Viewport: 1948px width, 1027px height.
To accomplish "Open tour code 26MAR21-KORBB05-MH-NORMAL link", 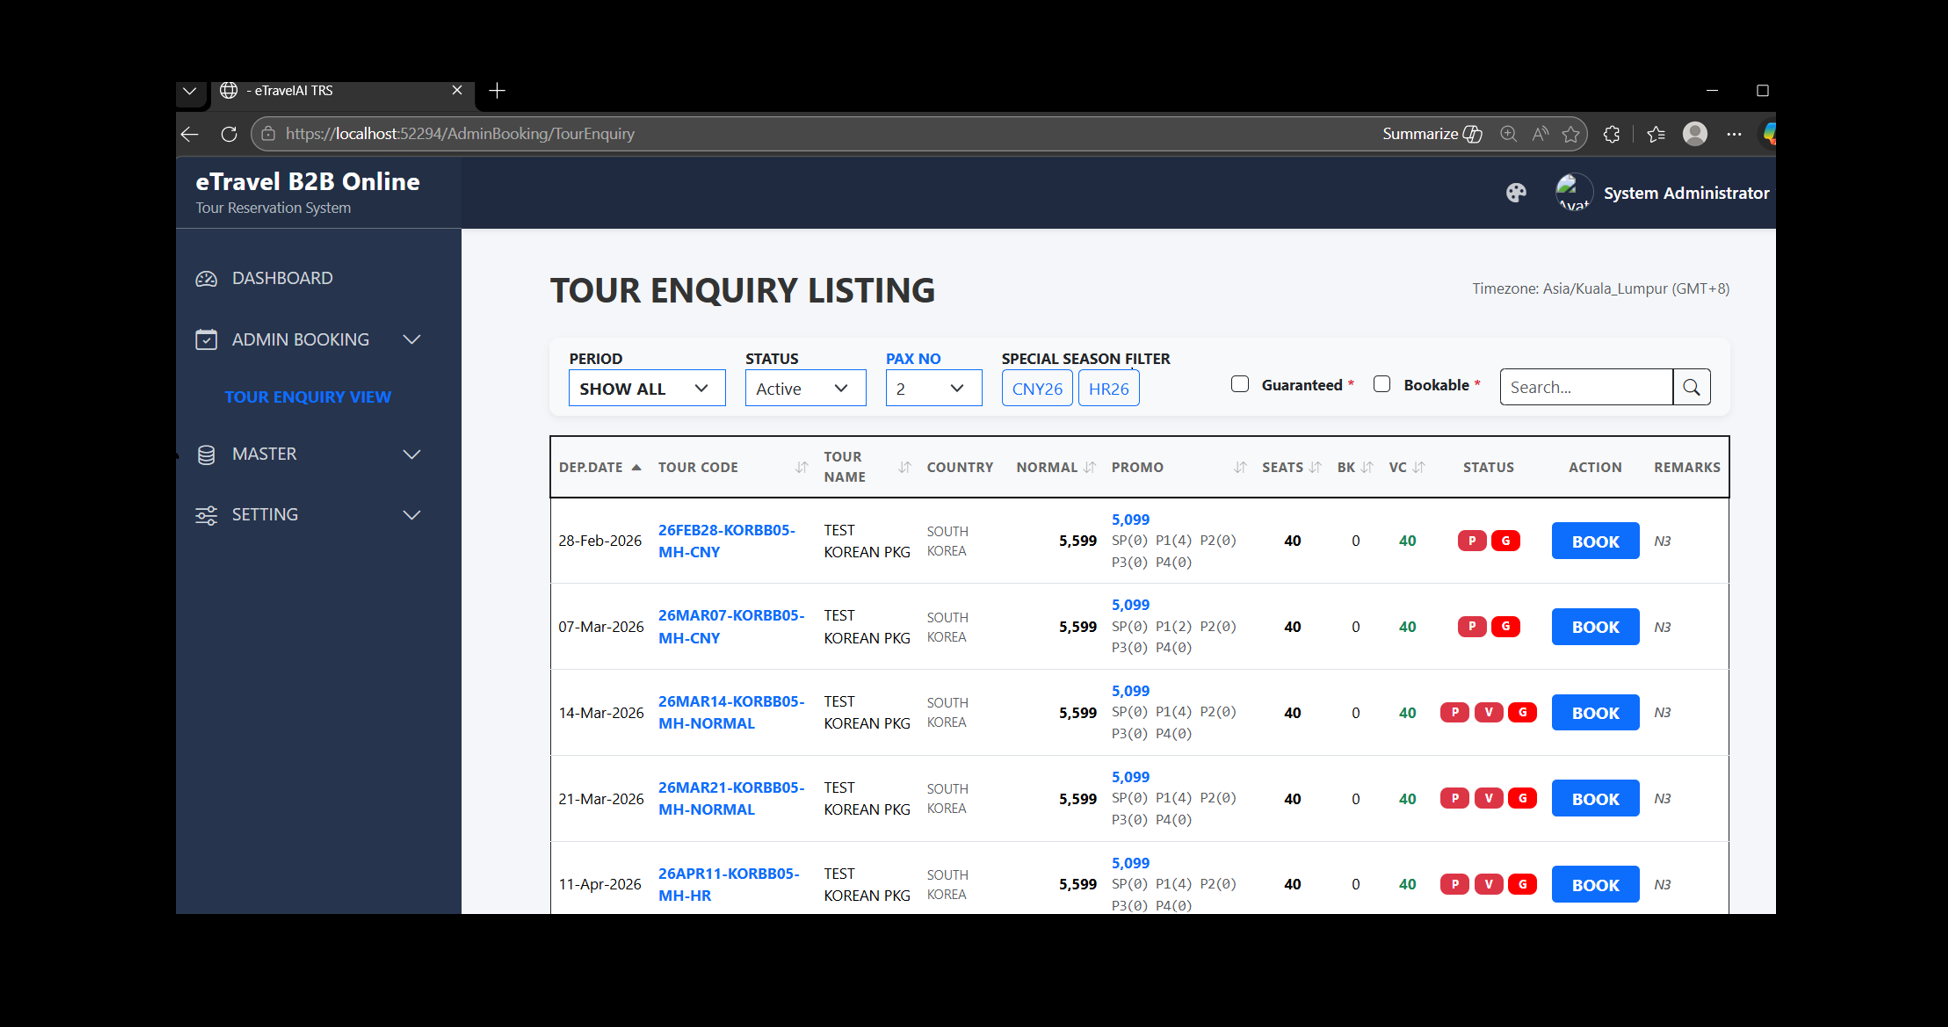I will (x=730, y=798).
